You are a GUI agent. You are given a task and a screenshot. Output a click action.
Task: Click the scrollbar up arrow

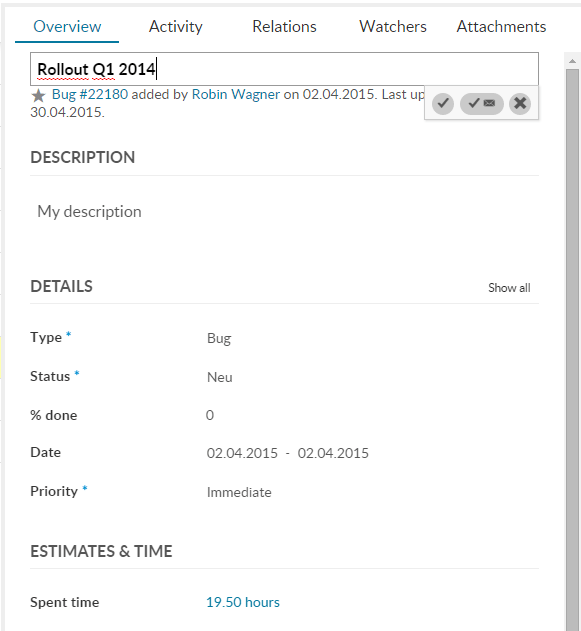click(x=572, y=61)
